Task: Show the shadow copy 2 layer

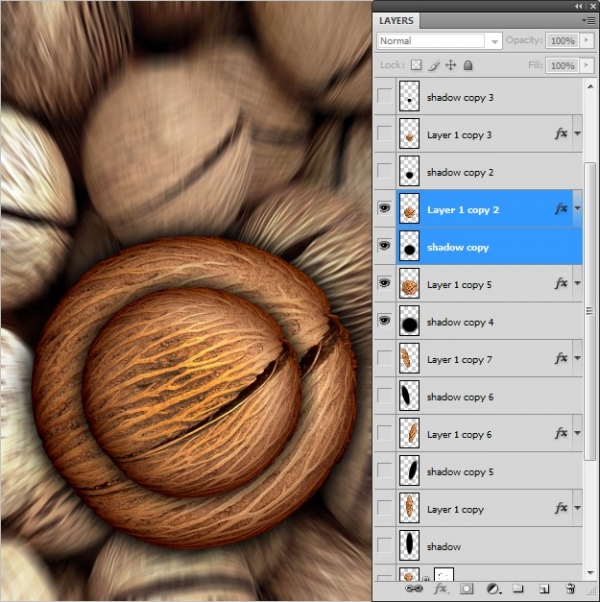Action: point(385,171)
